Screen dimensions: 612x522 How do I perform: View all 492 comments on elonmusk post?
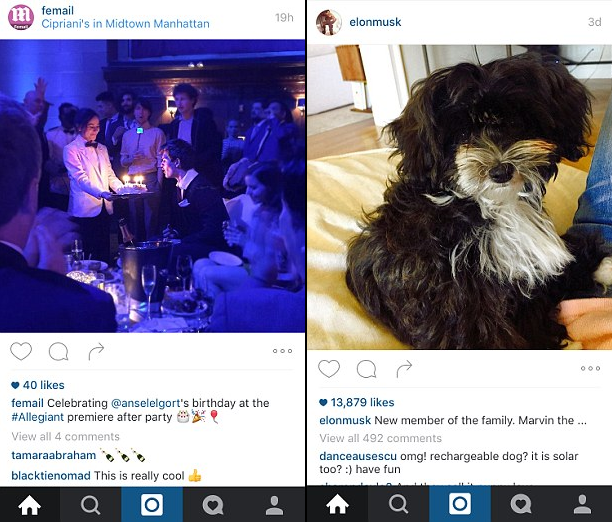click(x=381, y=438)
